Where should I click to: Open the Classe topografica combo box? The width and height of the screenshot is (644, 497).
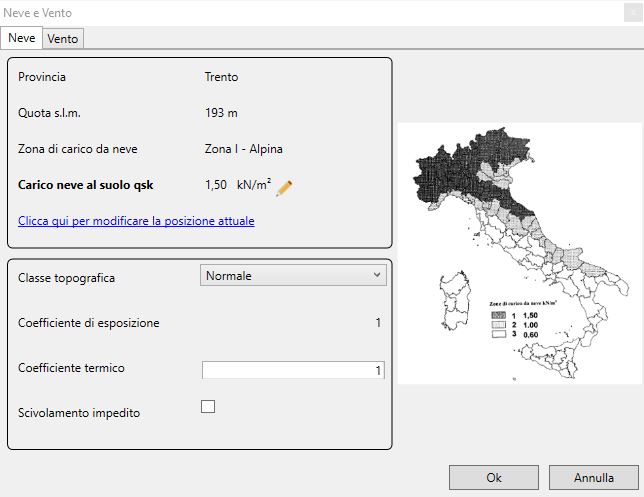click(x=293, y=276)
